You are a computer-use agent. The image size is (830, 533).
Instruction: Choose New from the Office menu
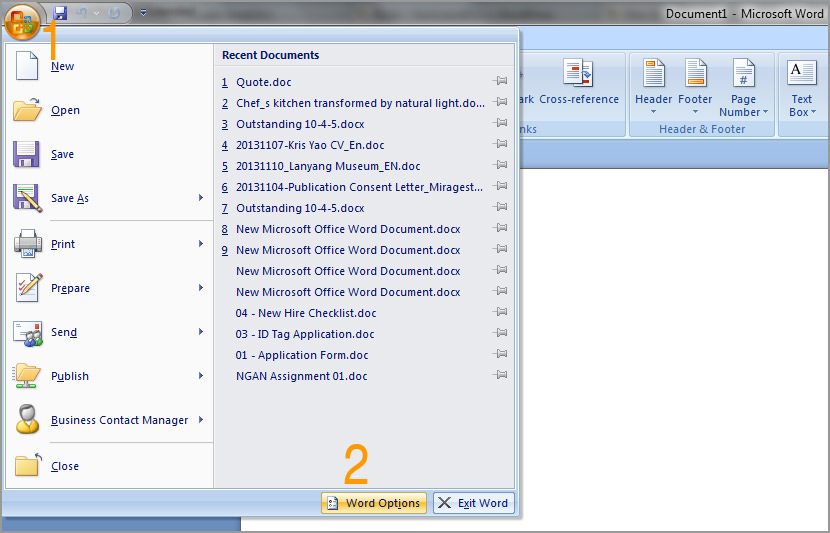click(x=109, y=66)
